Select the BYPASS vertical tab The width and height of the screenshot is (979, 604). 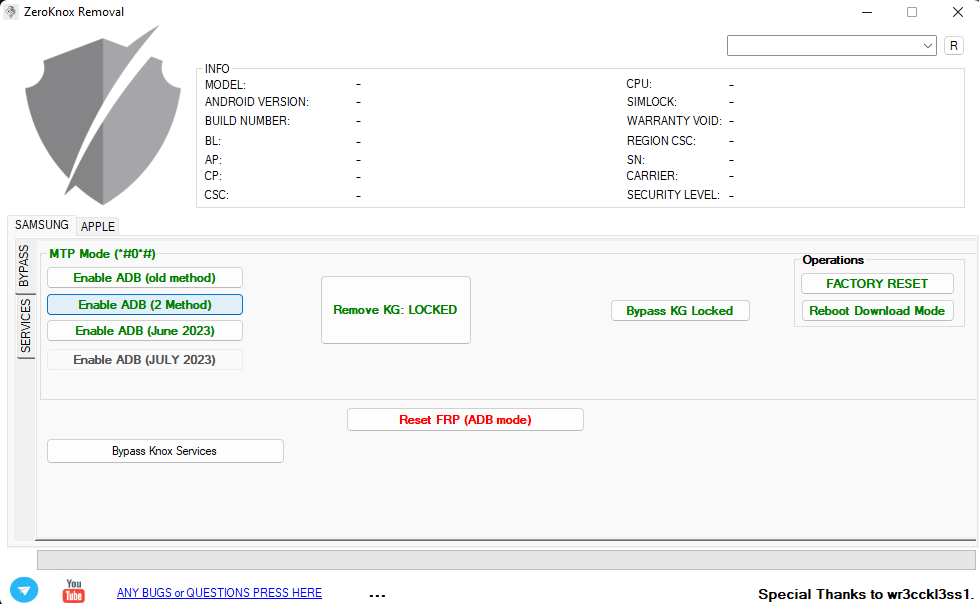(24, 266)
